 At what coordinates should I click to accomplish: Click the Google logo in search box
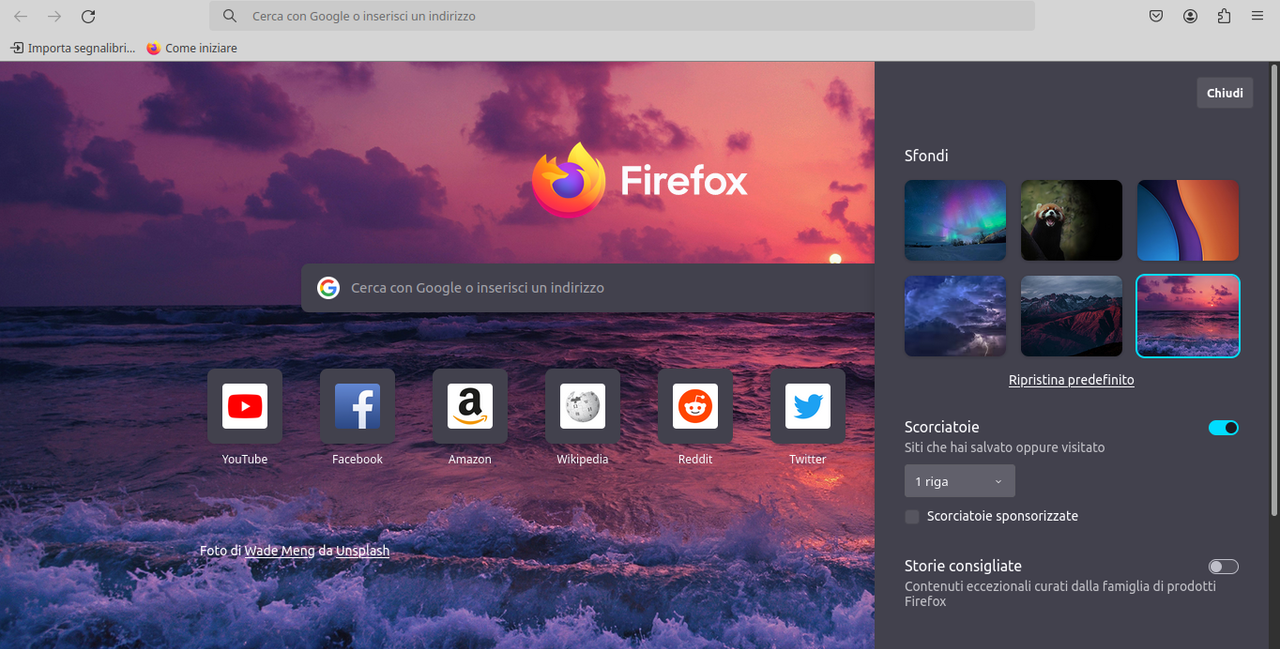pyautogui.click(x=328, y=288)
